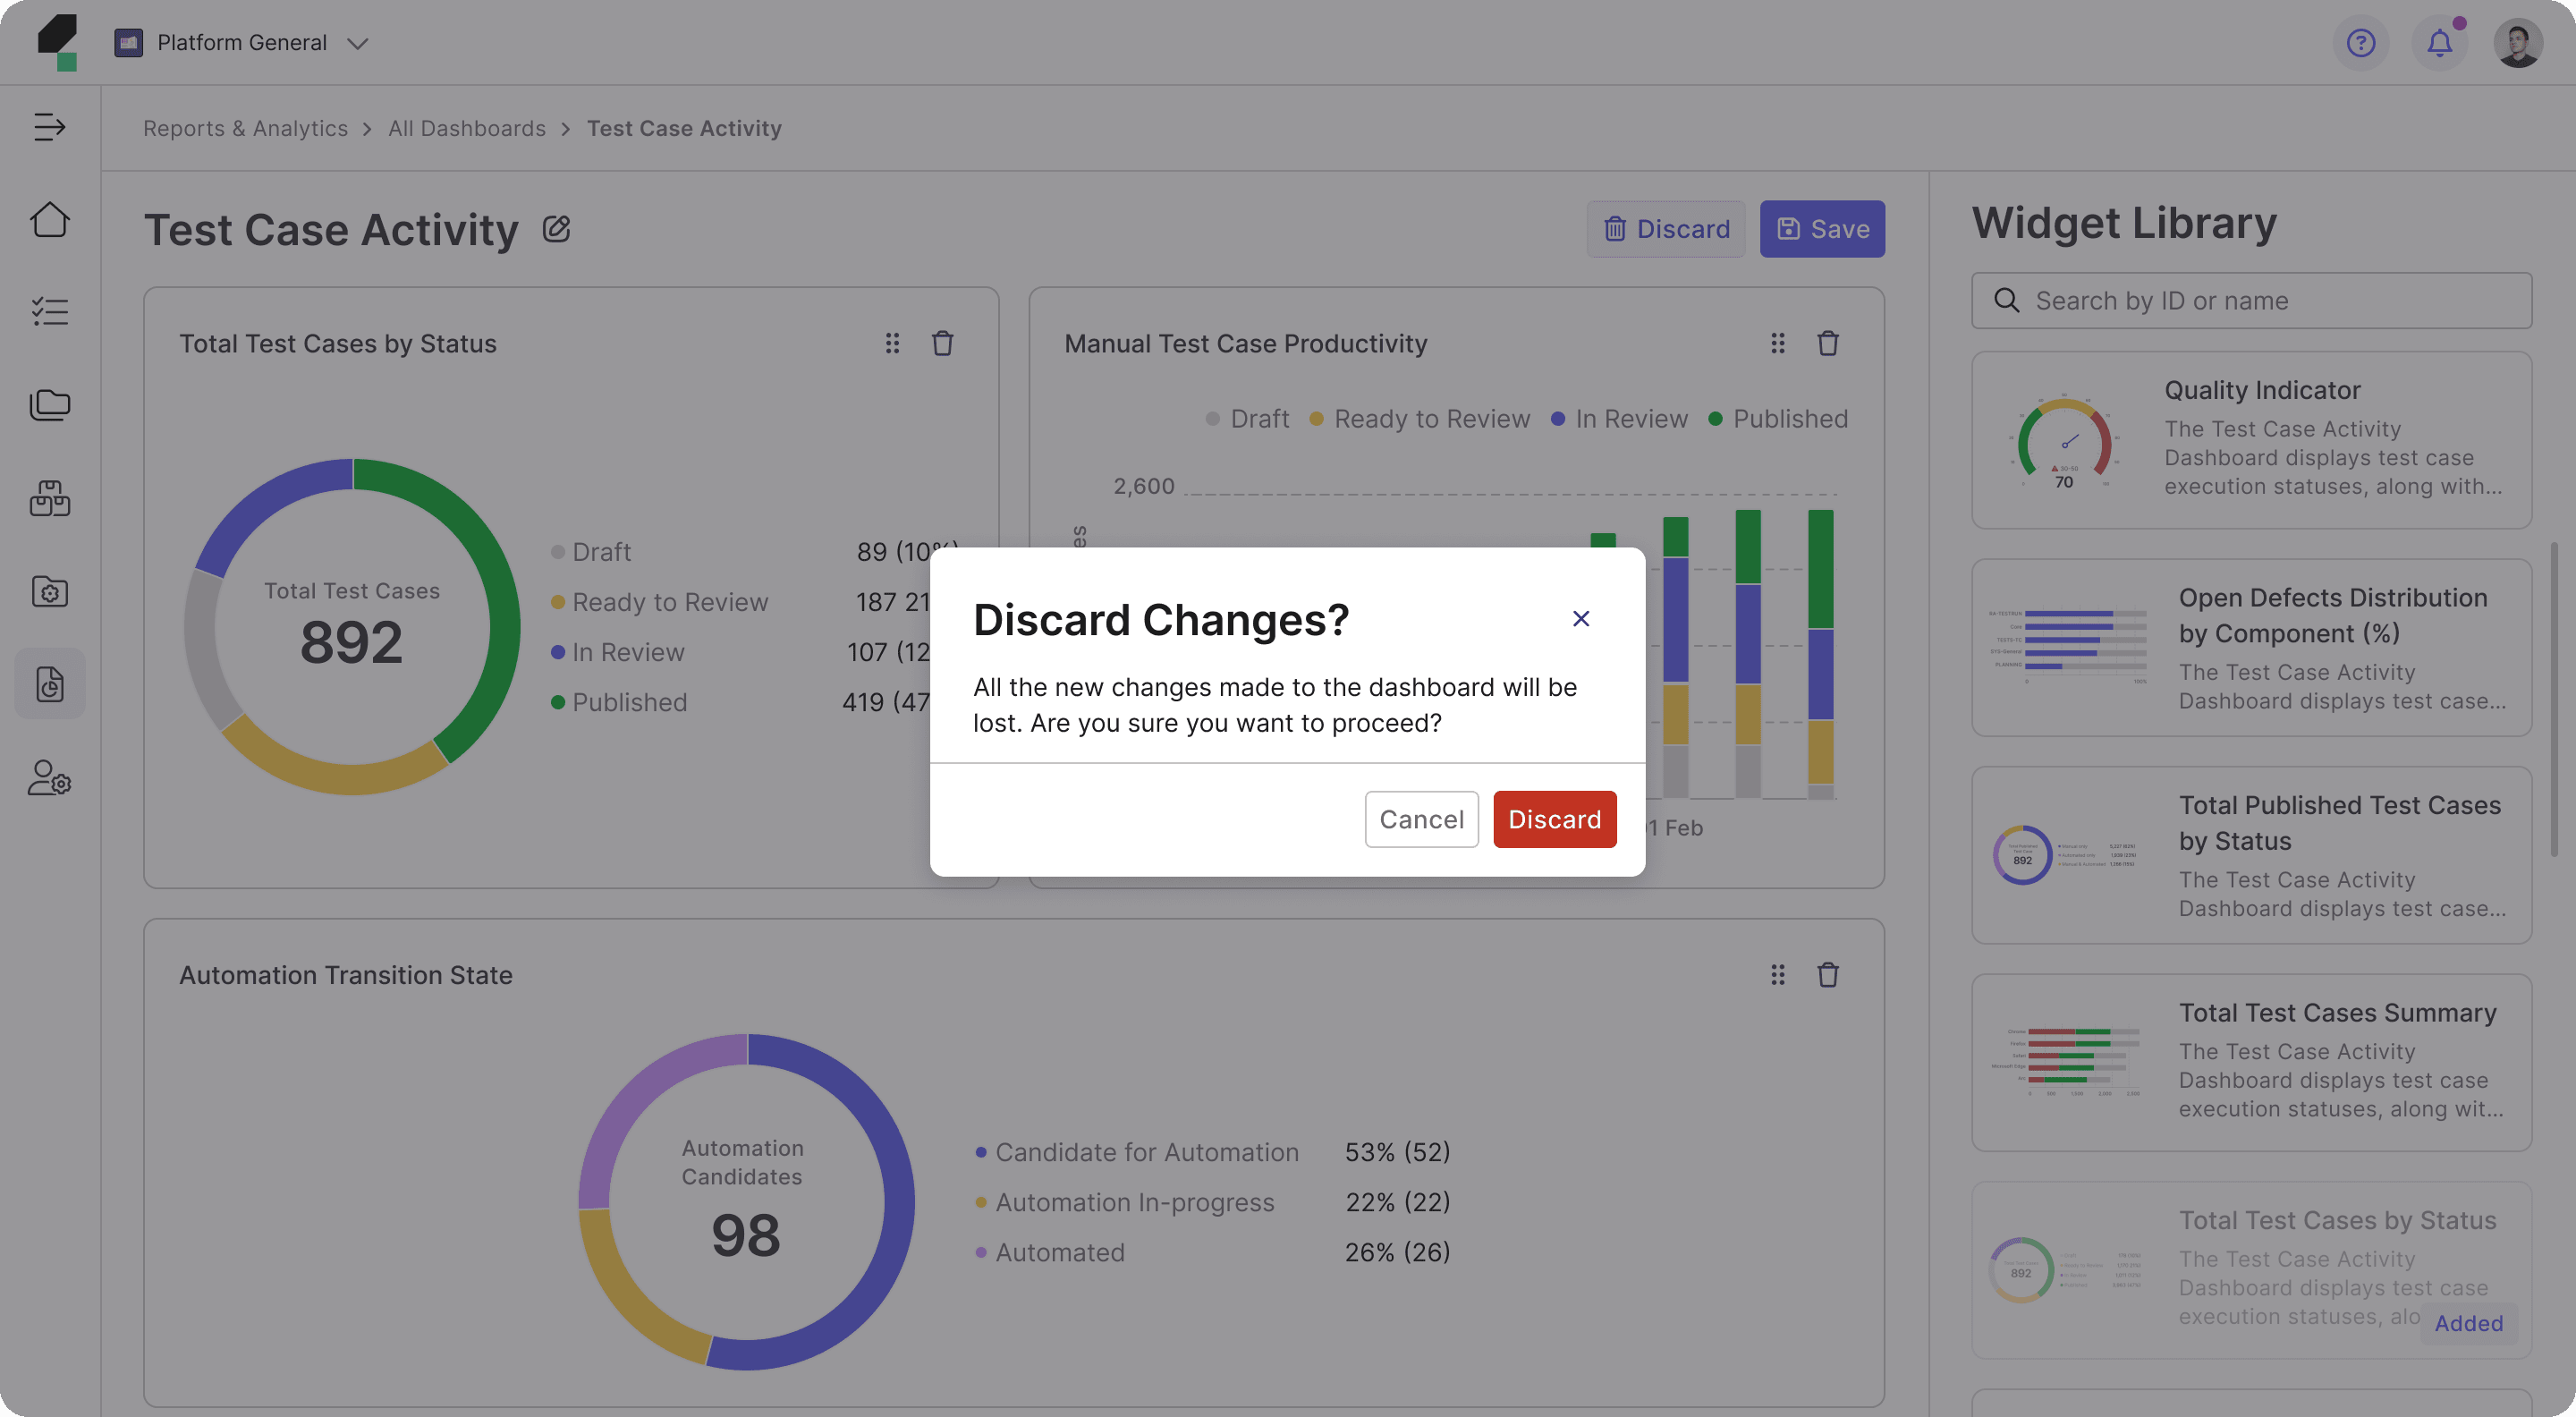
Task: Open the checklist sidebar icon
Action: [49, 312]
